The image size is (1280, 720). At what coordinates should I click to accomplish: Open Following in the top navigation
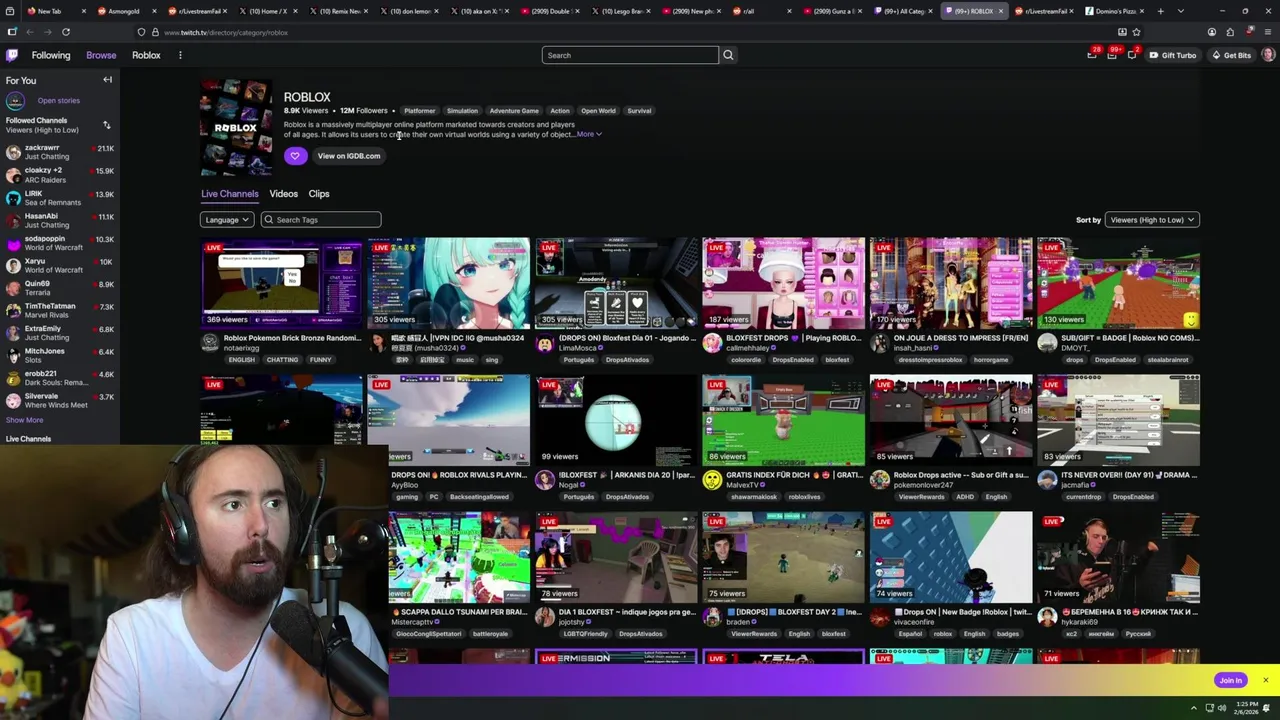tap(51, 55)
